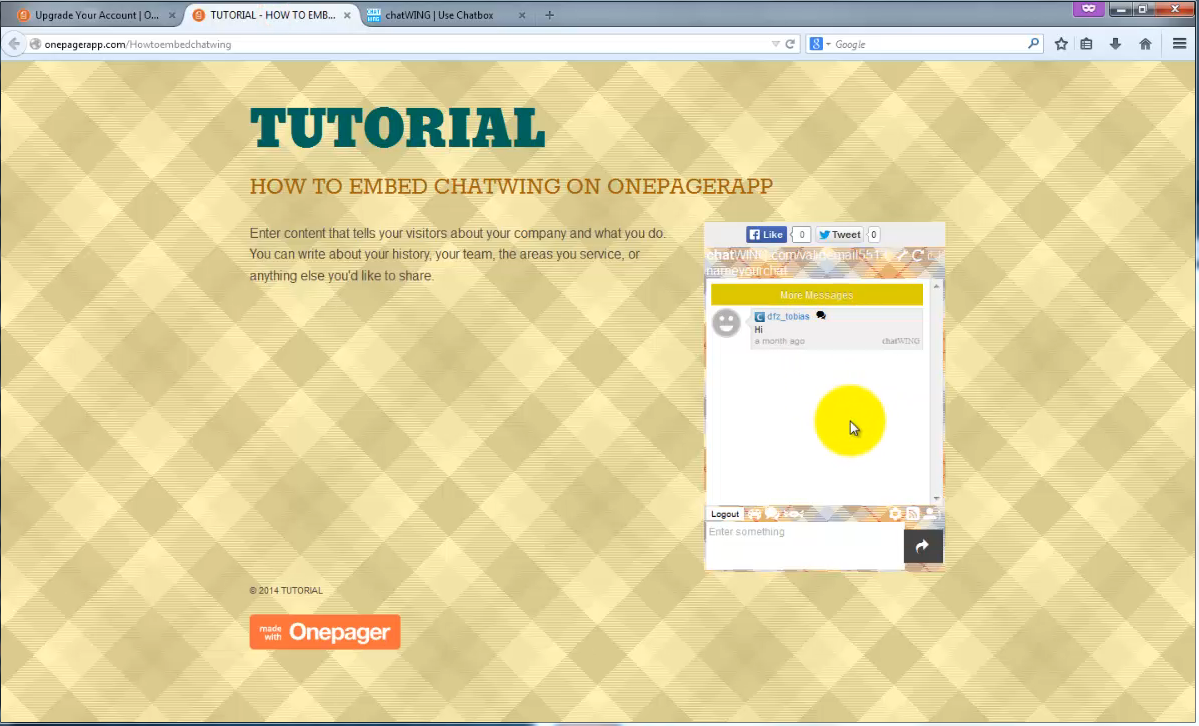Click the smiley avatar of dfz_tobias
This screenshot has height=726, width=1199.
pyautogui.click(x=726, y=323)
